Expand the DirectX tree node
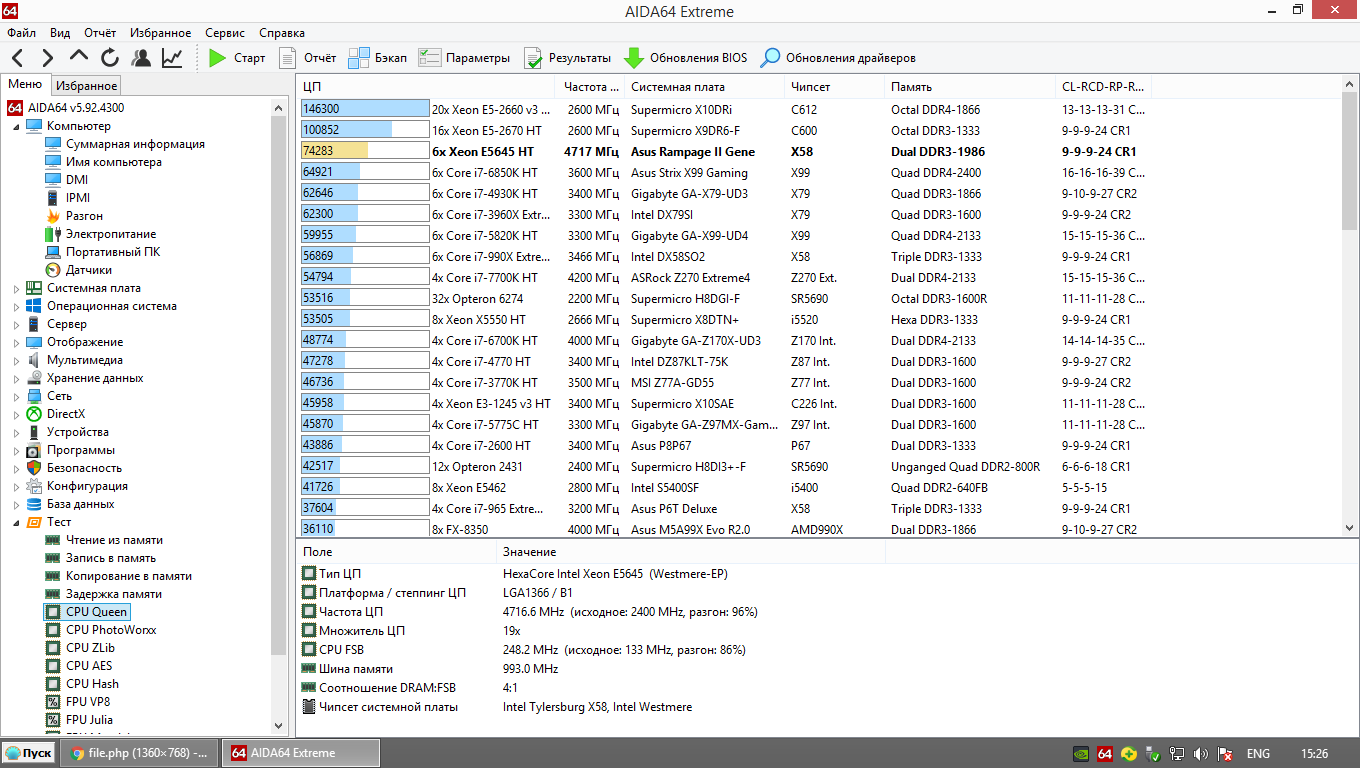The image size is (1360, 768). coord(16,415)
